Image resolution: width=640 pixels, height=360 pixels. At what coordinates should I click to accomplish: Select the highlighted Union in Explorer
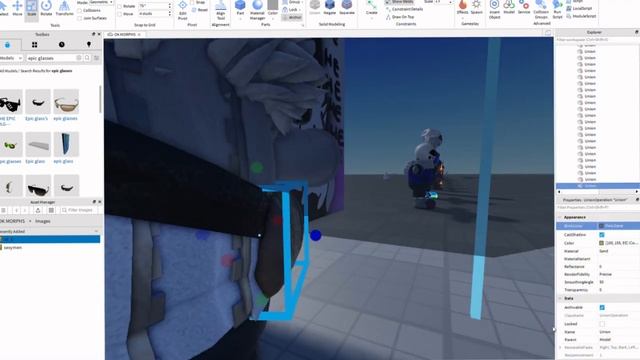[x=598, y=186]
